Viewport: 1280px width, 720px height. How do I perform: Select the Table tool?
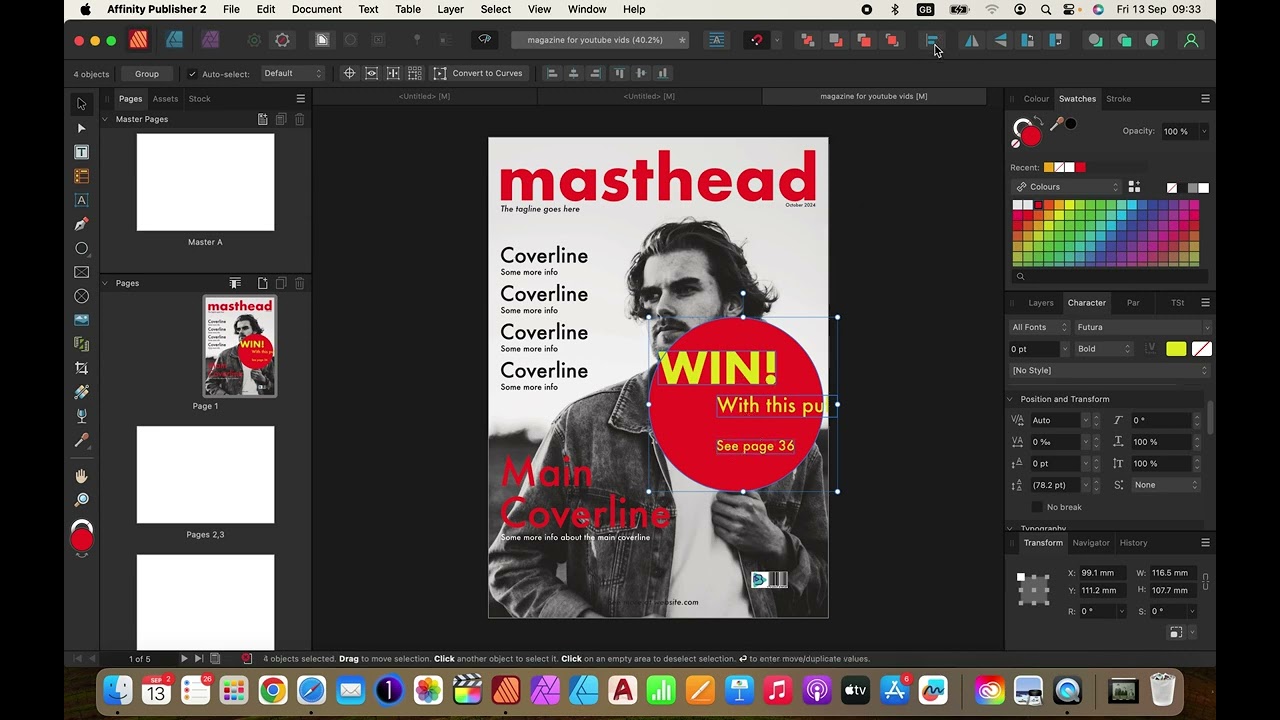(82, 176)
